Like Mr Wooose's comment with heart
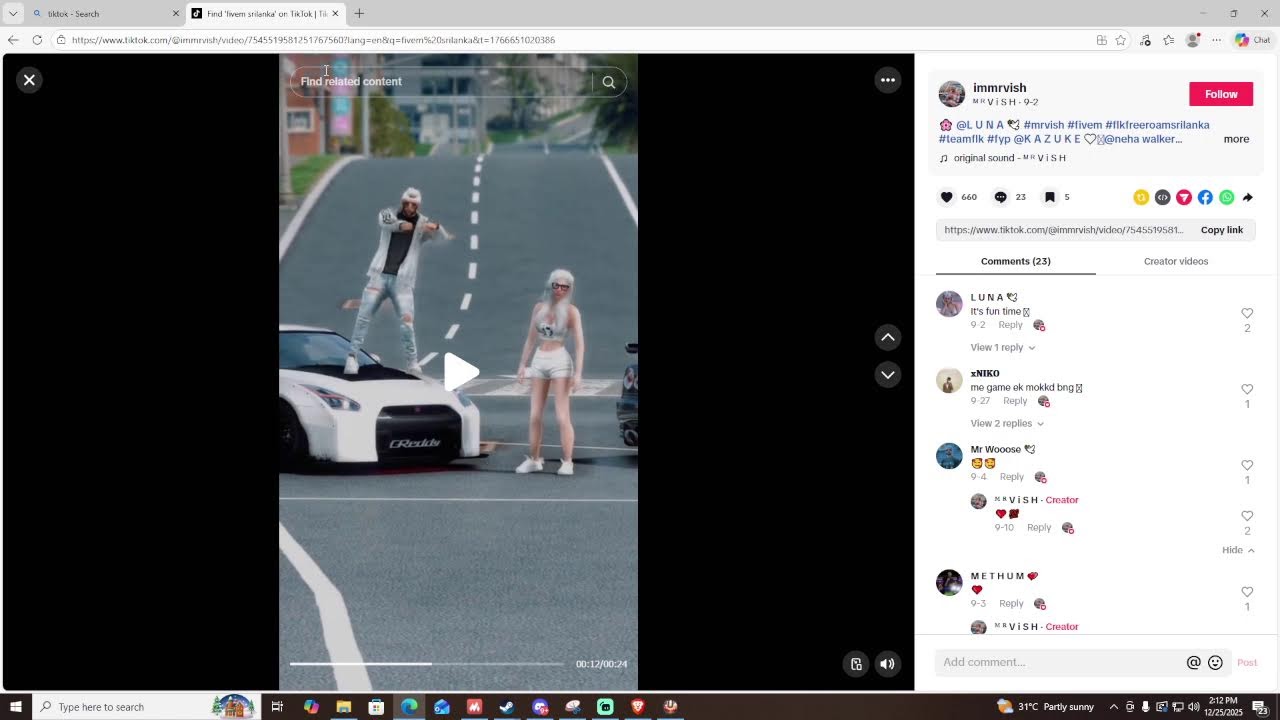This screenshot has width=1280, height=720. tap(1247, 465)
